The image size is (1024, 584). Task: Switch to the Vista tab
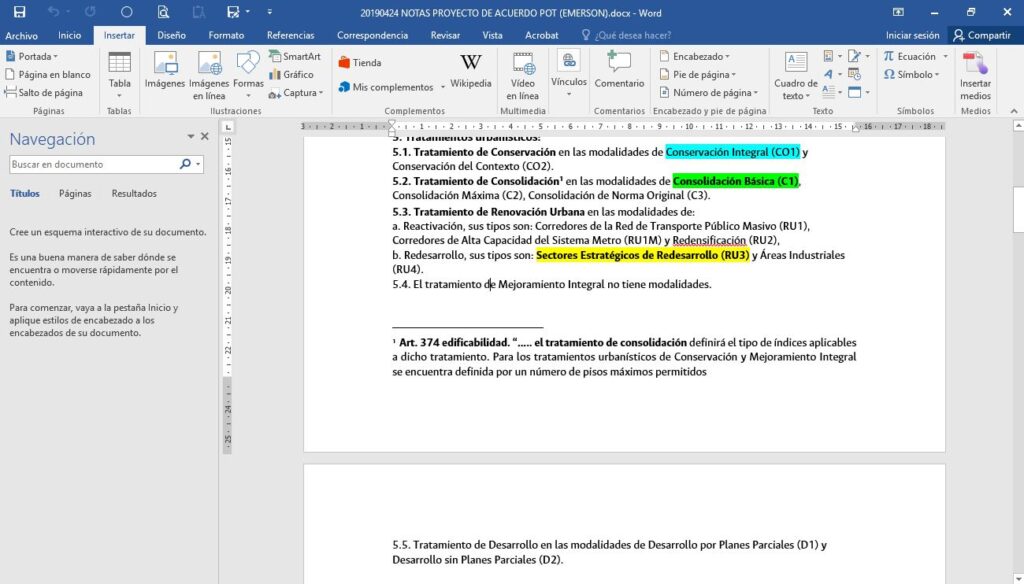pos(492,35)
